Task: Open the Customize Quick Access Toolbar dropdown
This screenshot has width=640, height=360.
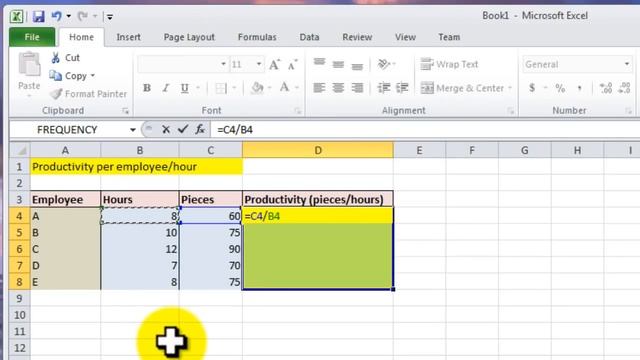Action: pos(110,17)
